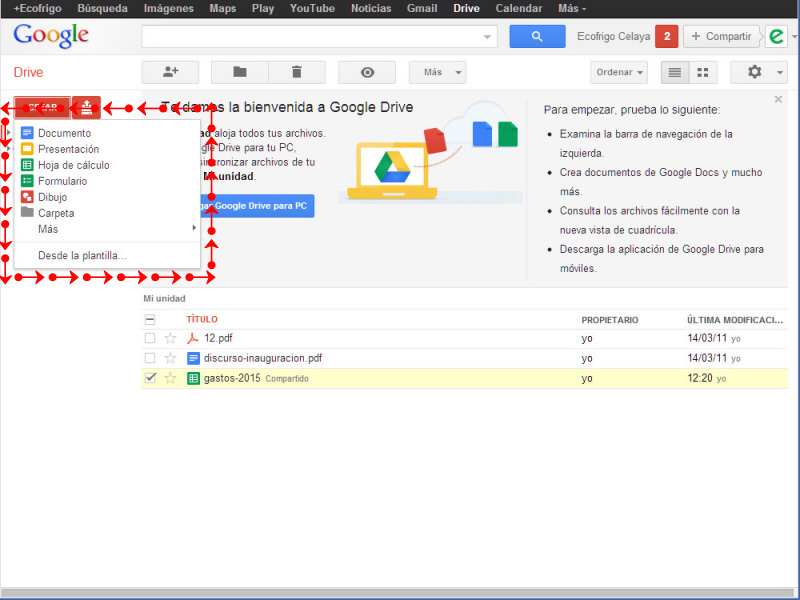This screenshot has width=800, height=600.
Task: Open the discurso-inauguracion.pdf file
Action: (x=263, y=358)
